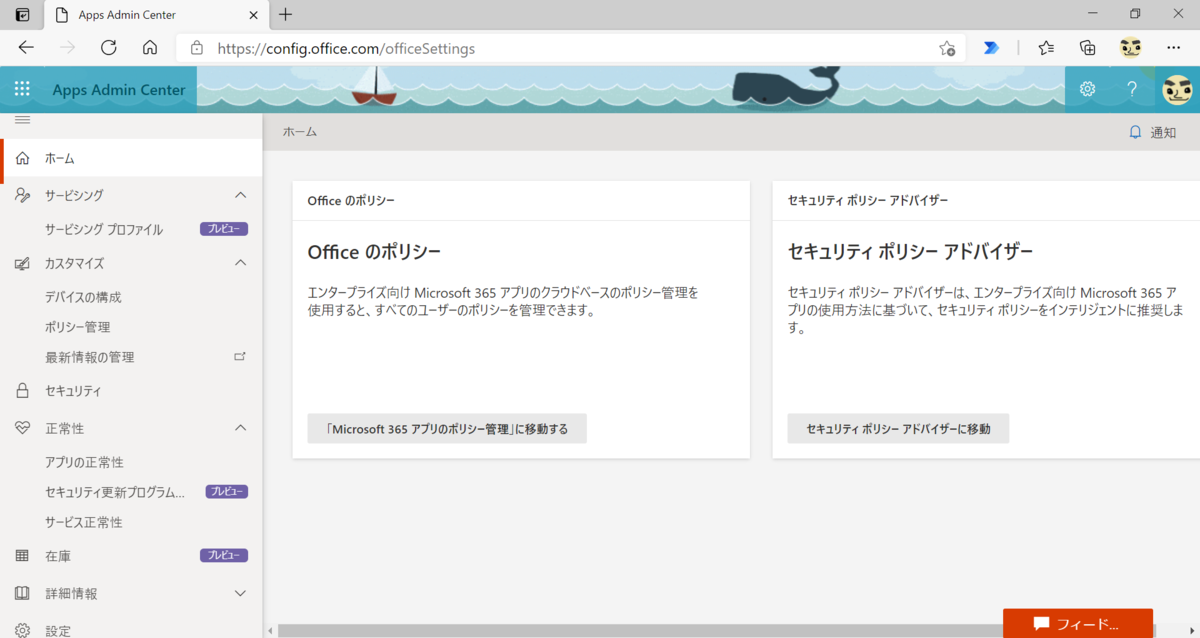The image size is (1200, 638).
Task: Click external link icon beside 最新情報の管理
Action: (x=239, y=356)
